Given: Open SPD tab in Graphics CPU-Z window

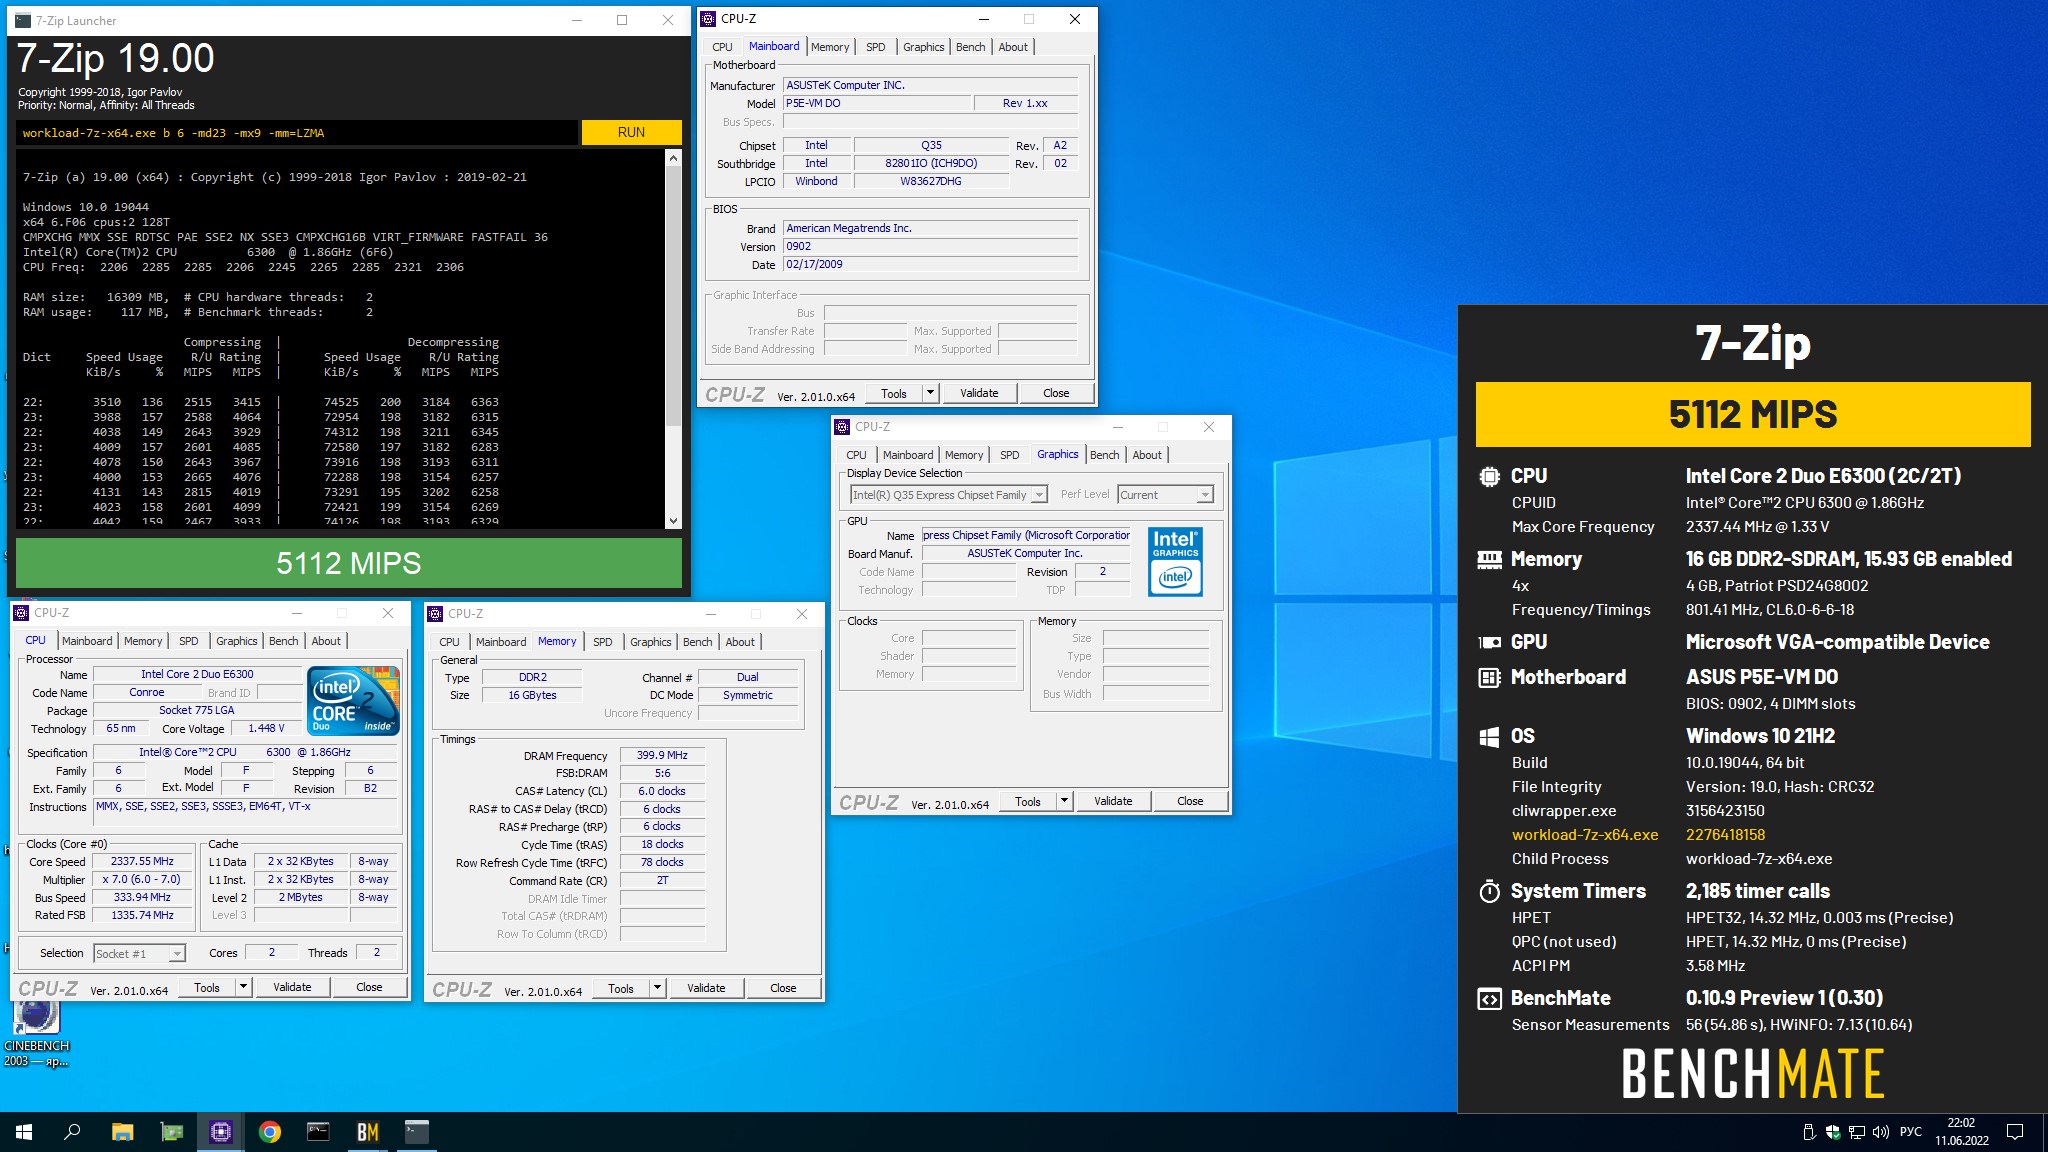Looking at the screenshot, I should [x=1010, y=455].
